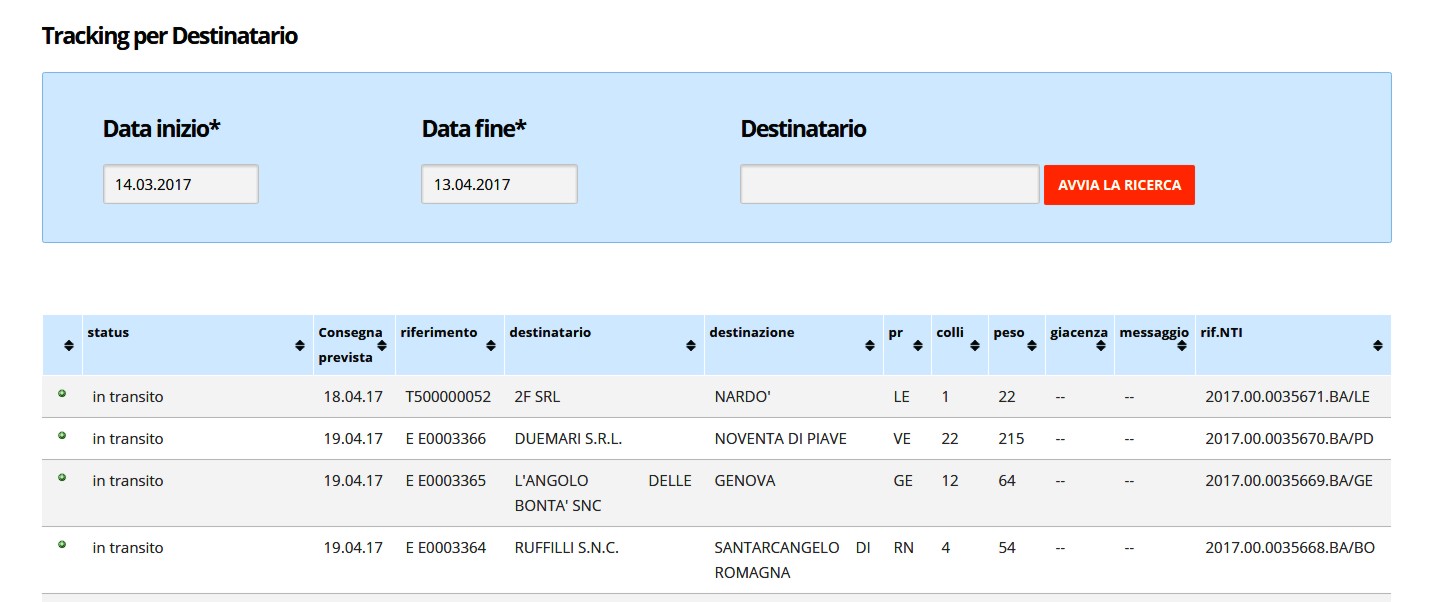The image size is (1446, 602).
Task: Click destination NARDO'
Action: (742, 397)
